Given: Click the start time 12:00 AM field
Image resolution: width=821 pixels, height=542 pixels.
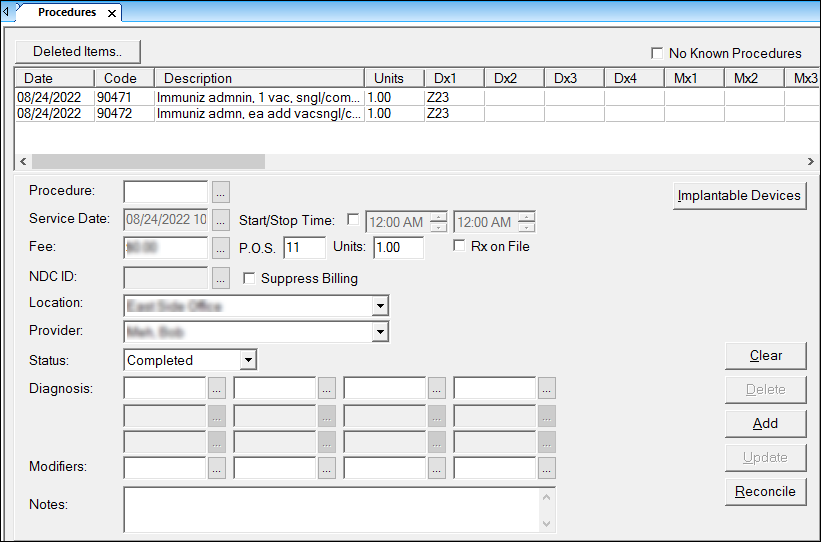Looking at the screenshot, I should (x=397, y=222).
